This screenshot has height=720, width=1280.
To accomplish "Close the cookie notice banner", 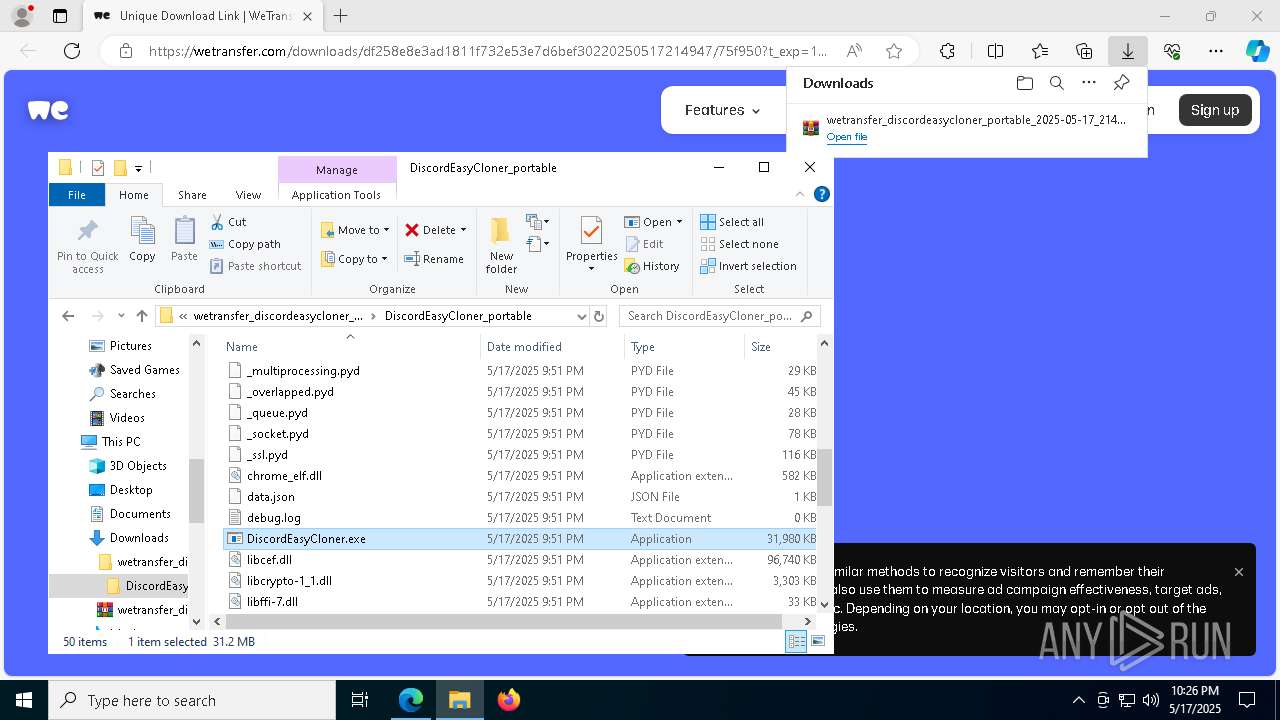I will click(1239, 572).
